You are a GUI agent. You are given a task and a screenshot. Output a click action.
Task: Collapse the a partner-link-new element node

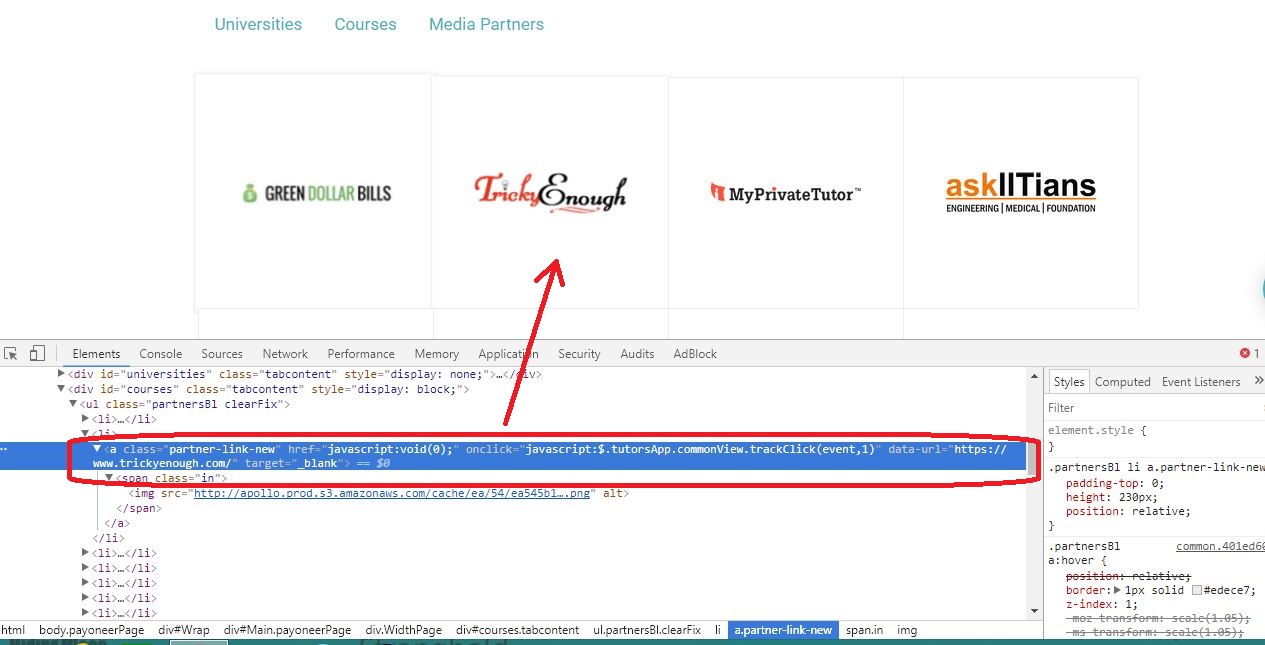[x=98, y=449]
